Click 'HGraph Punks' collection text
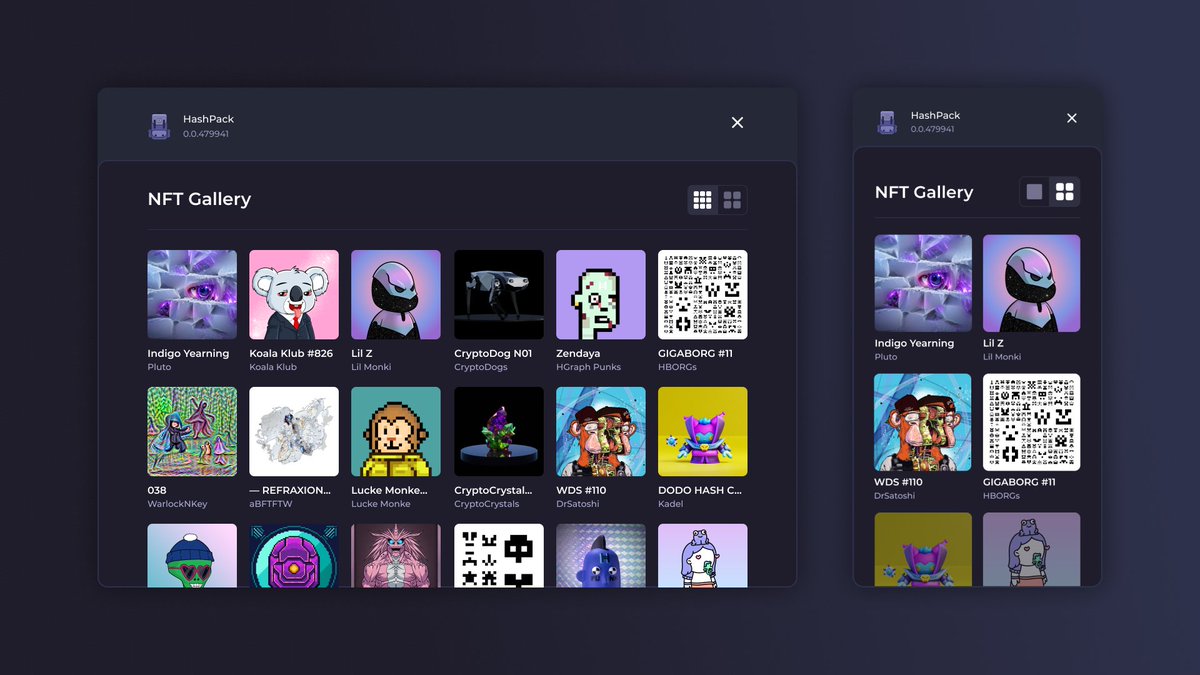 point(588,367)
